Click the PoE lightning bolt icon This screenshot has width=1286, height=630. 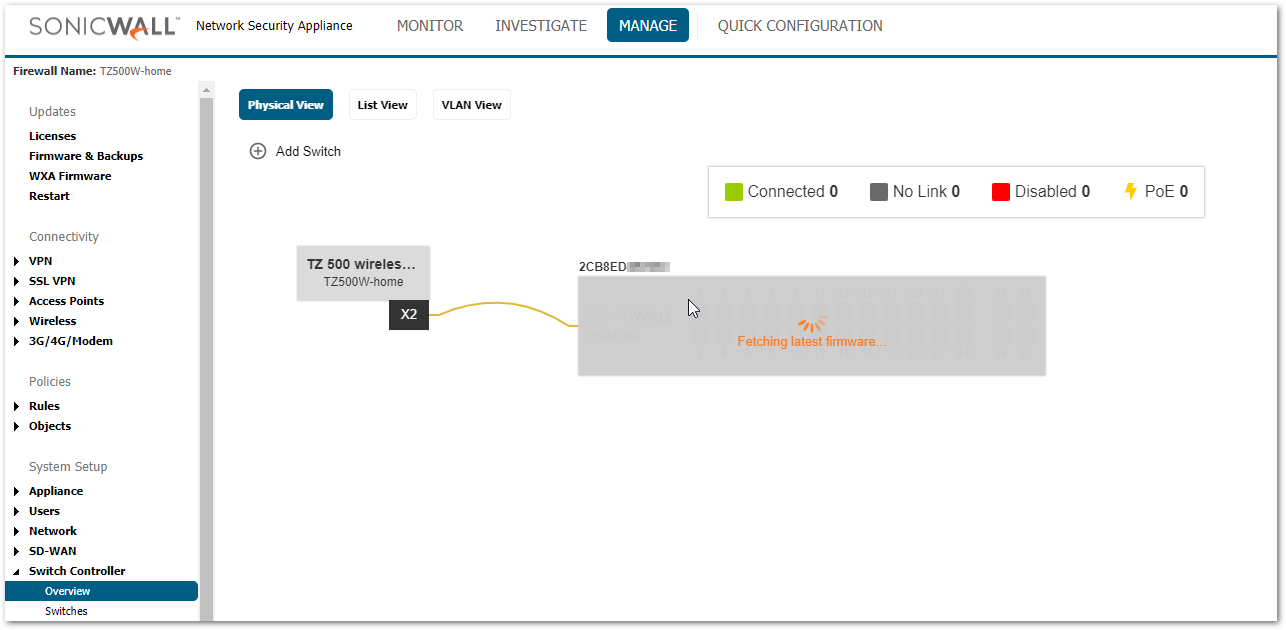click(x=1131, y=191)
